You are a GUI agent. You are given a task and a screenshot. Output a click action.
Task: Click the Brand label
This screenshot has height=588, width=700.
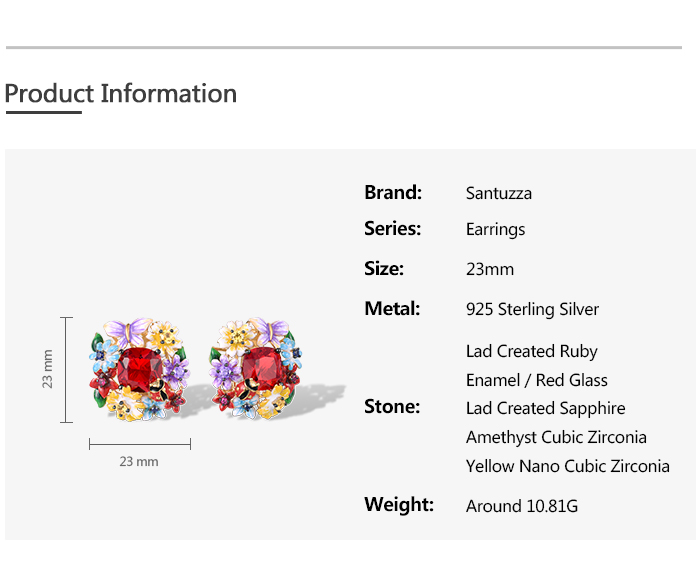tap(393, 193)
